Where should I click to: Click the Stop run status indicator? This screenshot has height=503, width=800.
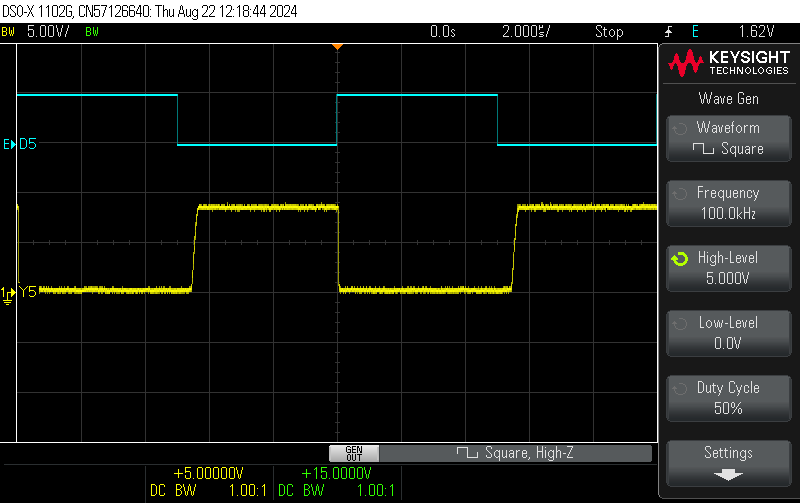pos(609,32)
